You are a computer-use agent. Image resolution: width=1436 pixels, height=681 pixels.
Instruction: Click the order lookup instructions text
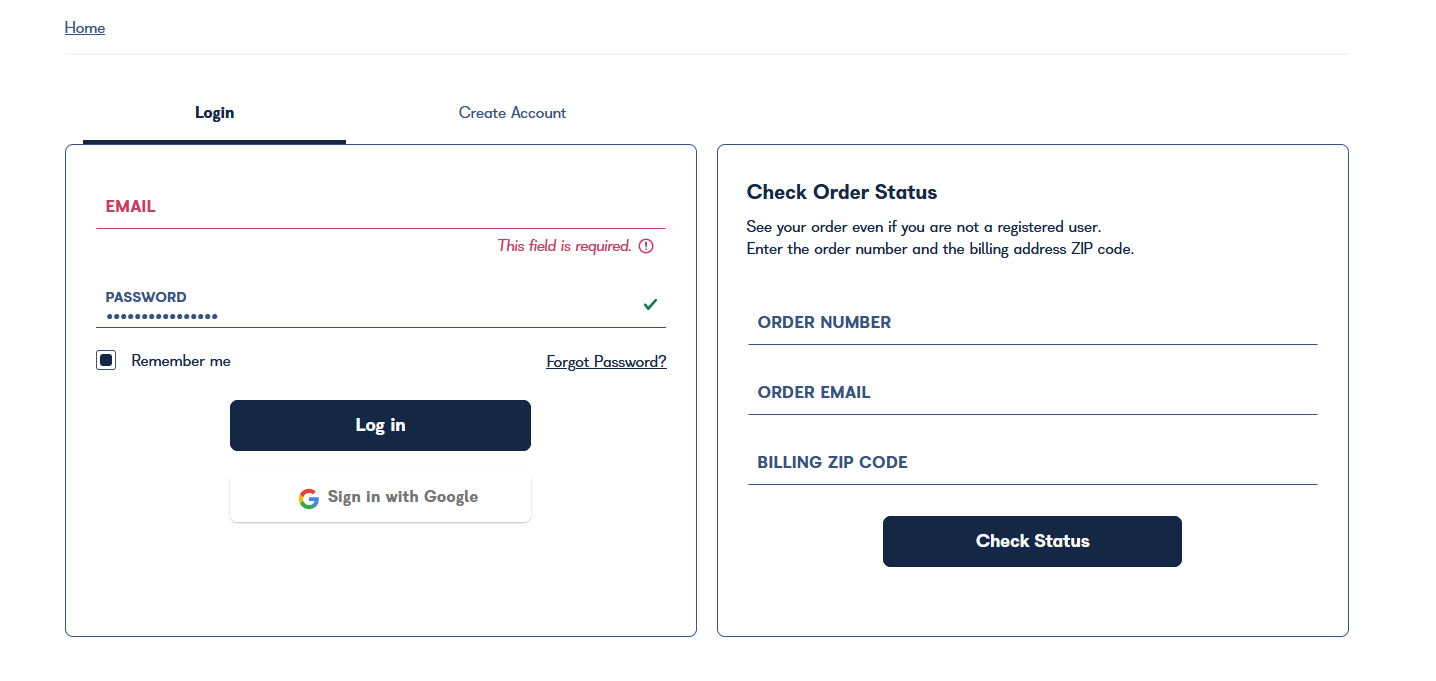[x=940, y=238]
